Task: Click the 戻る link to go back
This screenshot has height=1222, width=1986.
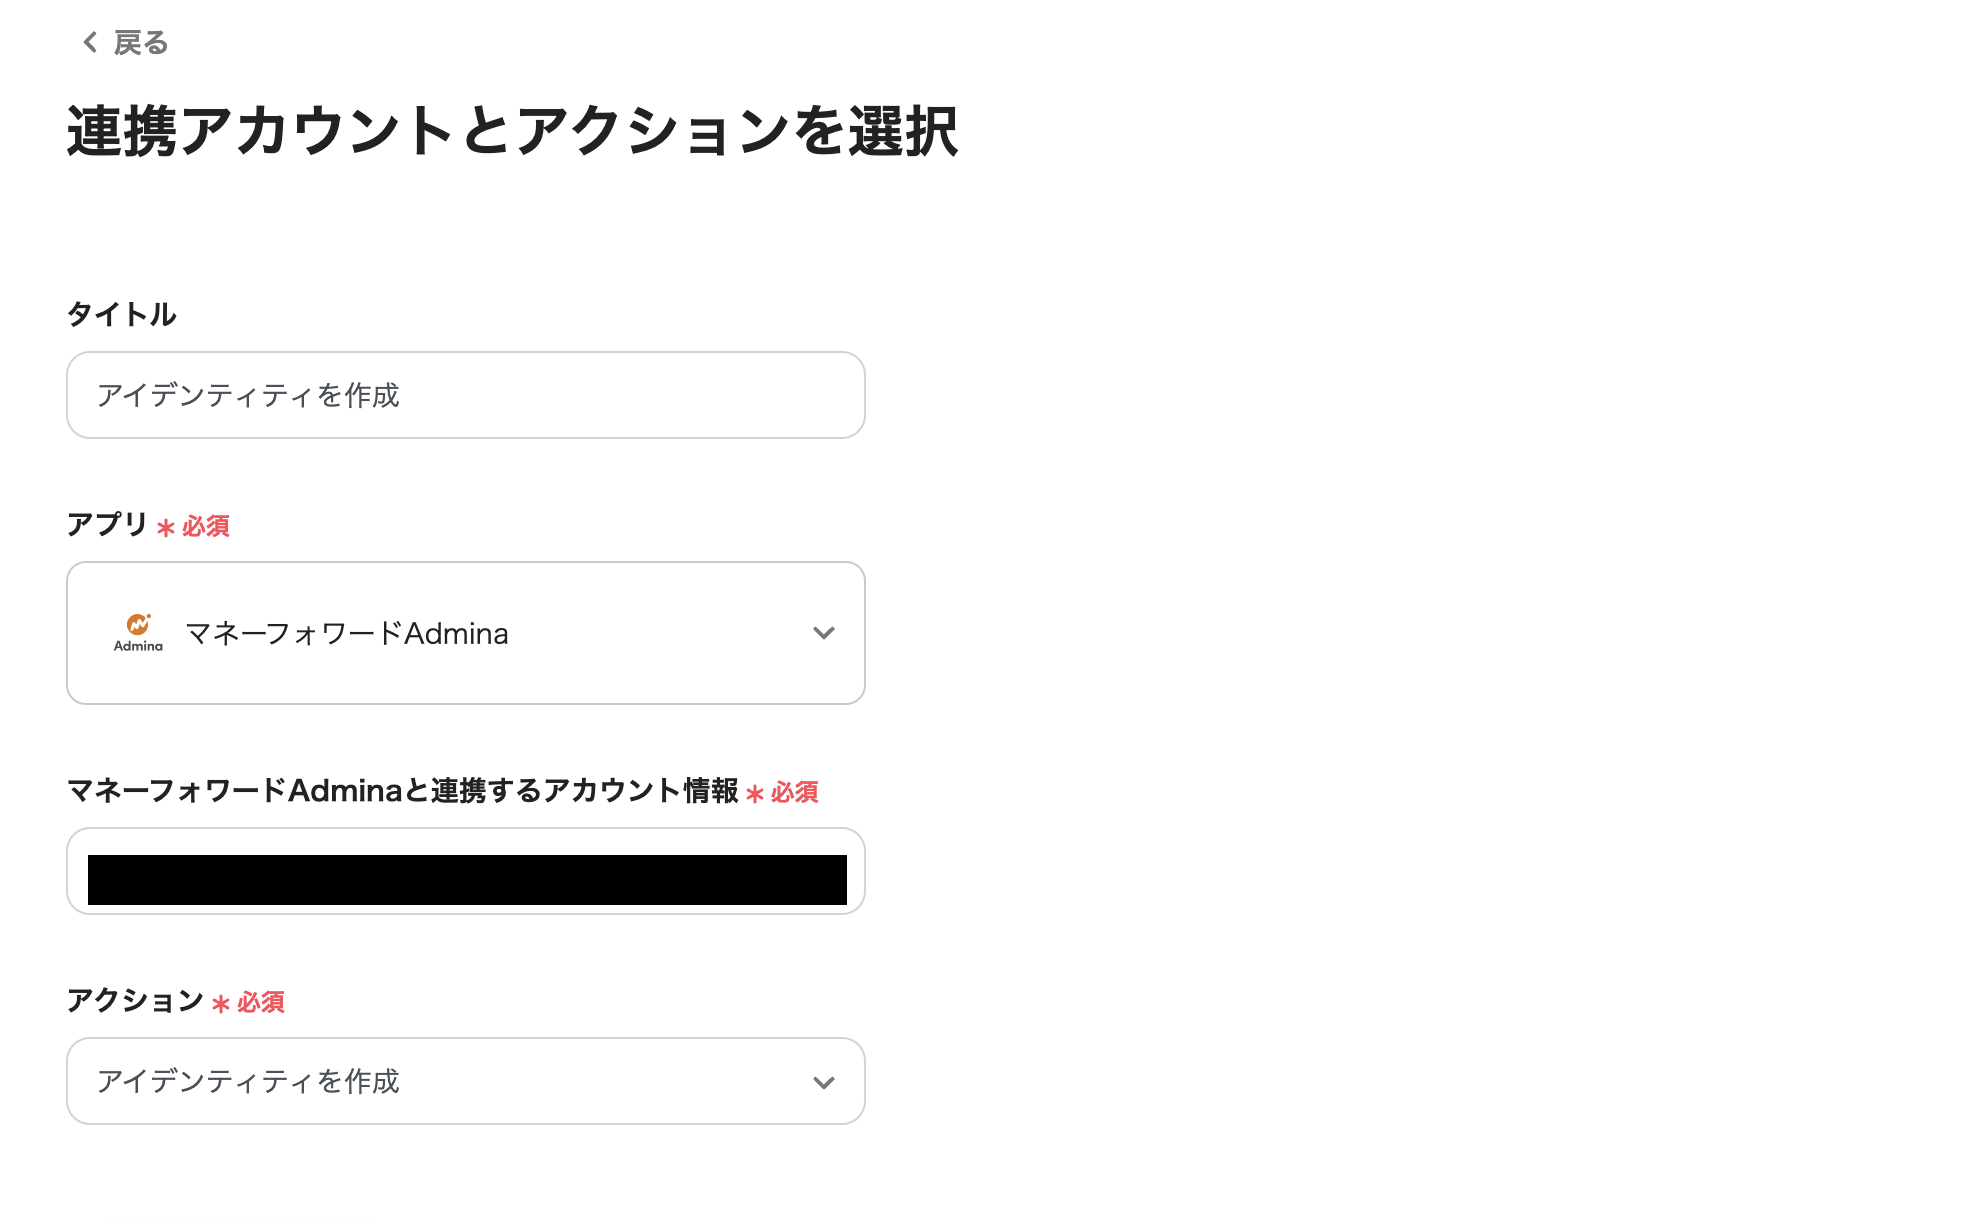Action: (x=139, y=42)
